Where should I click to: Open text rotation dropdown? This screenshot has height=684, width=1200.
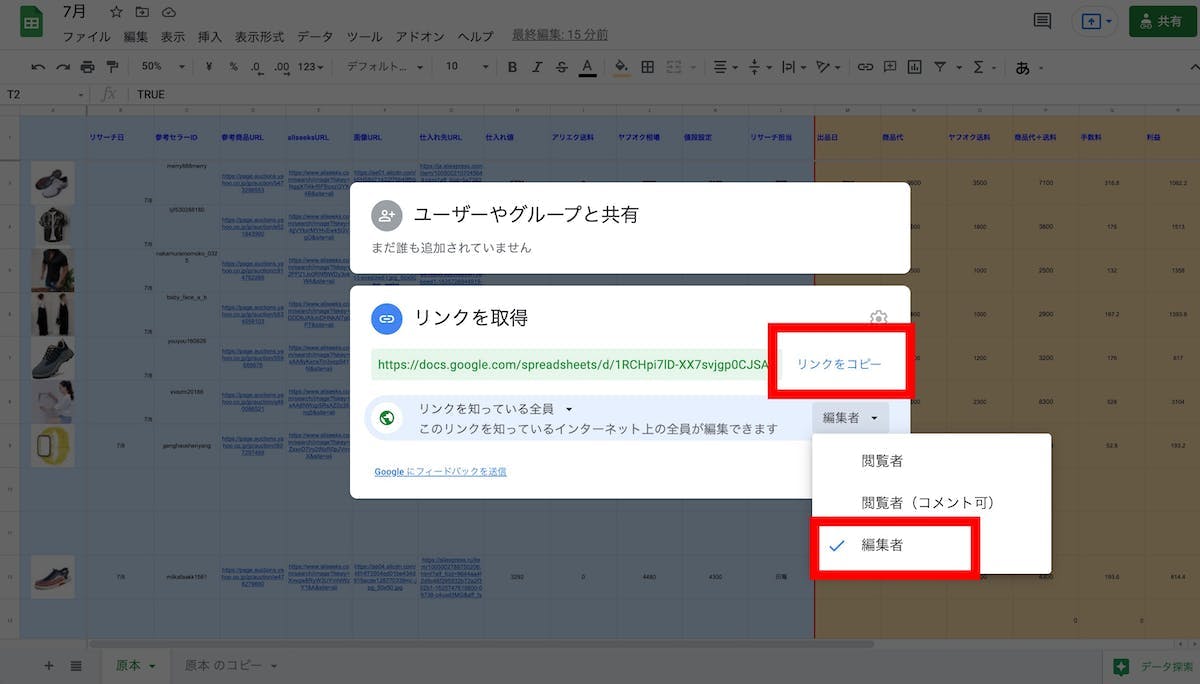828,67
